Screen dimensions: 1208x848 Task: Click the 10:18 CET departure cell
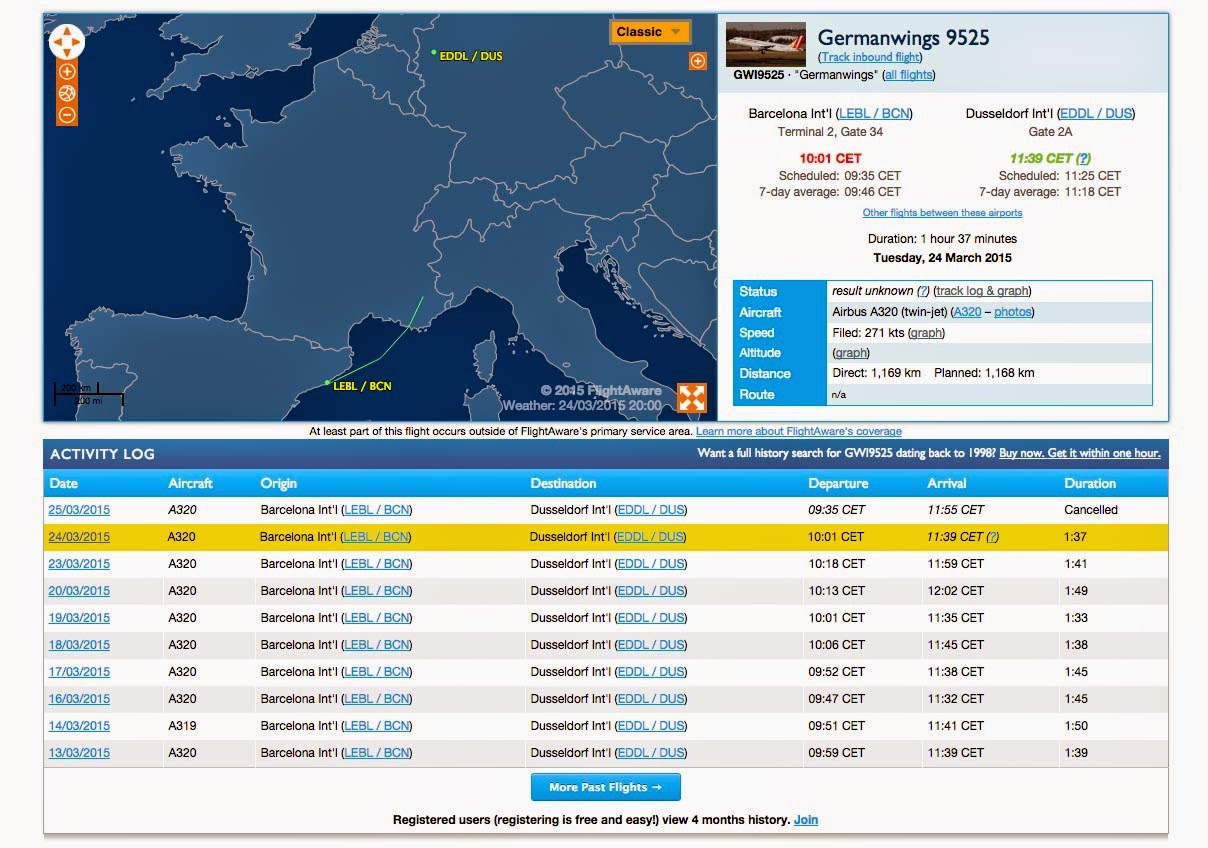coord(836,564)
